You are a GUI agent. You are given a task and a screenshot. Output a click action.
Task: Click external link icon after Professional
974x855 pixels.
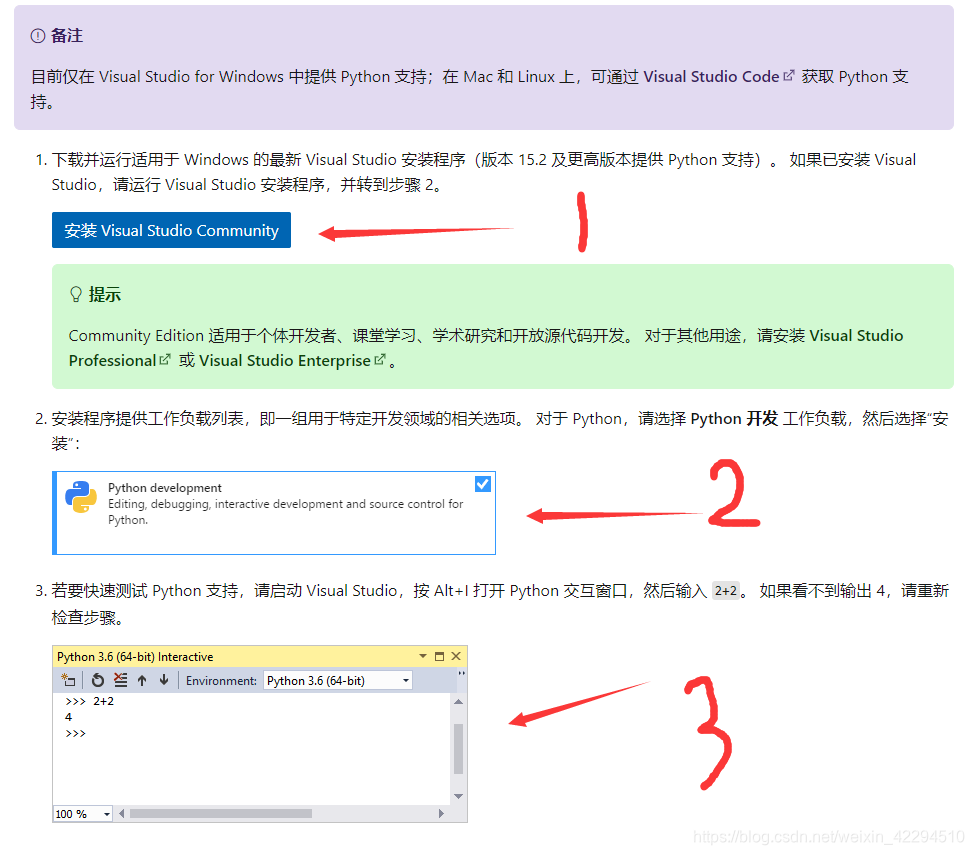tap(165, 359)
